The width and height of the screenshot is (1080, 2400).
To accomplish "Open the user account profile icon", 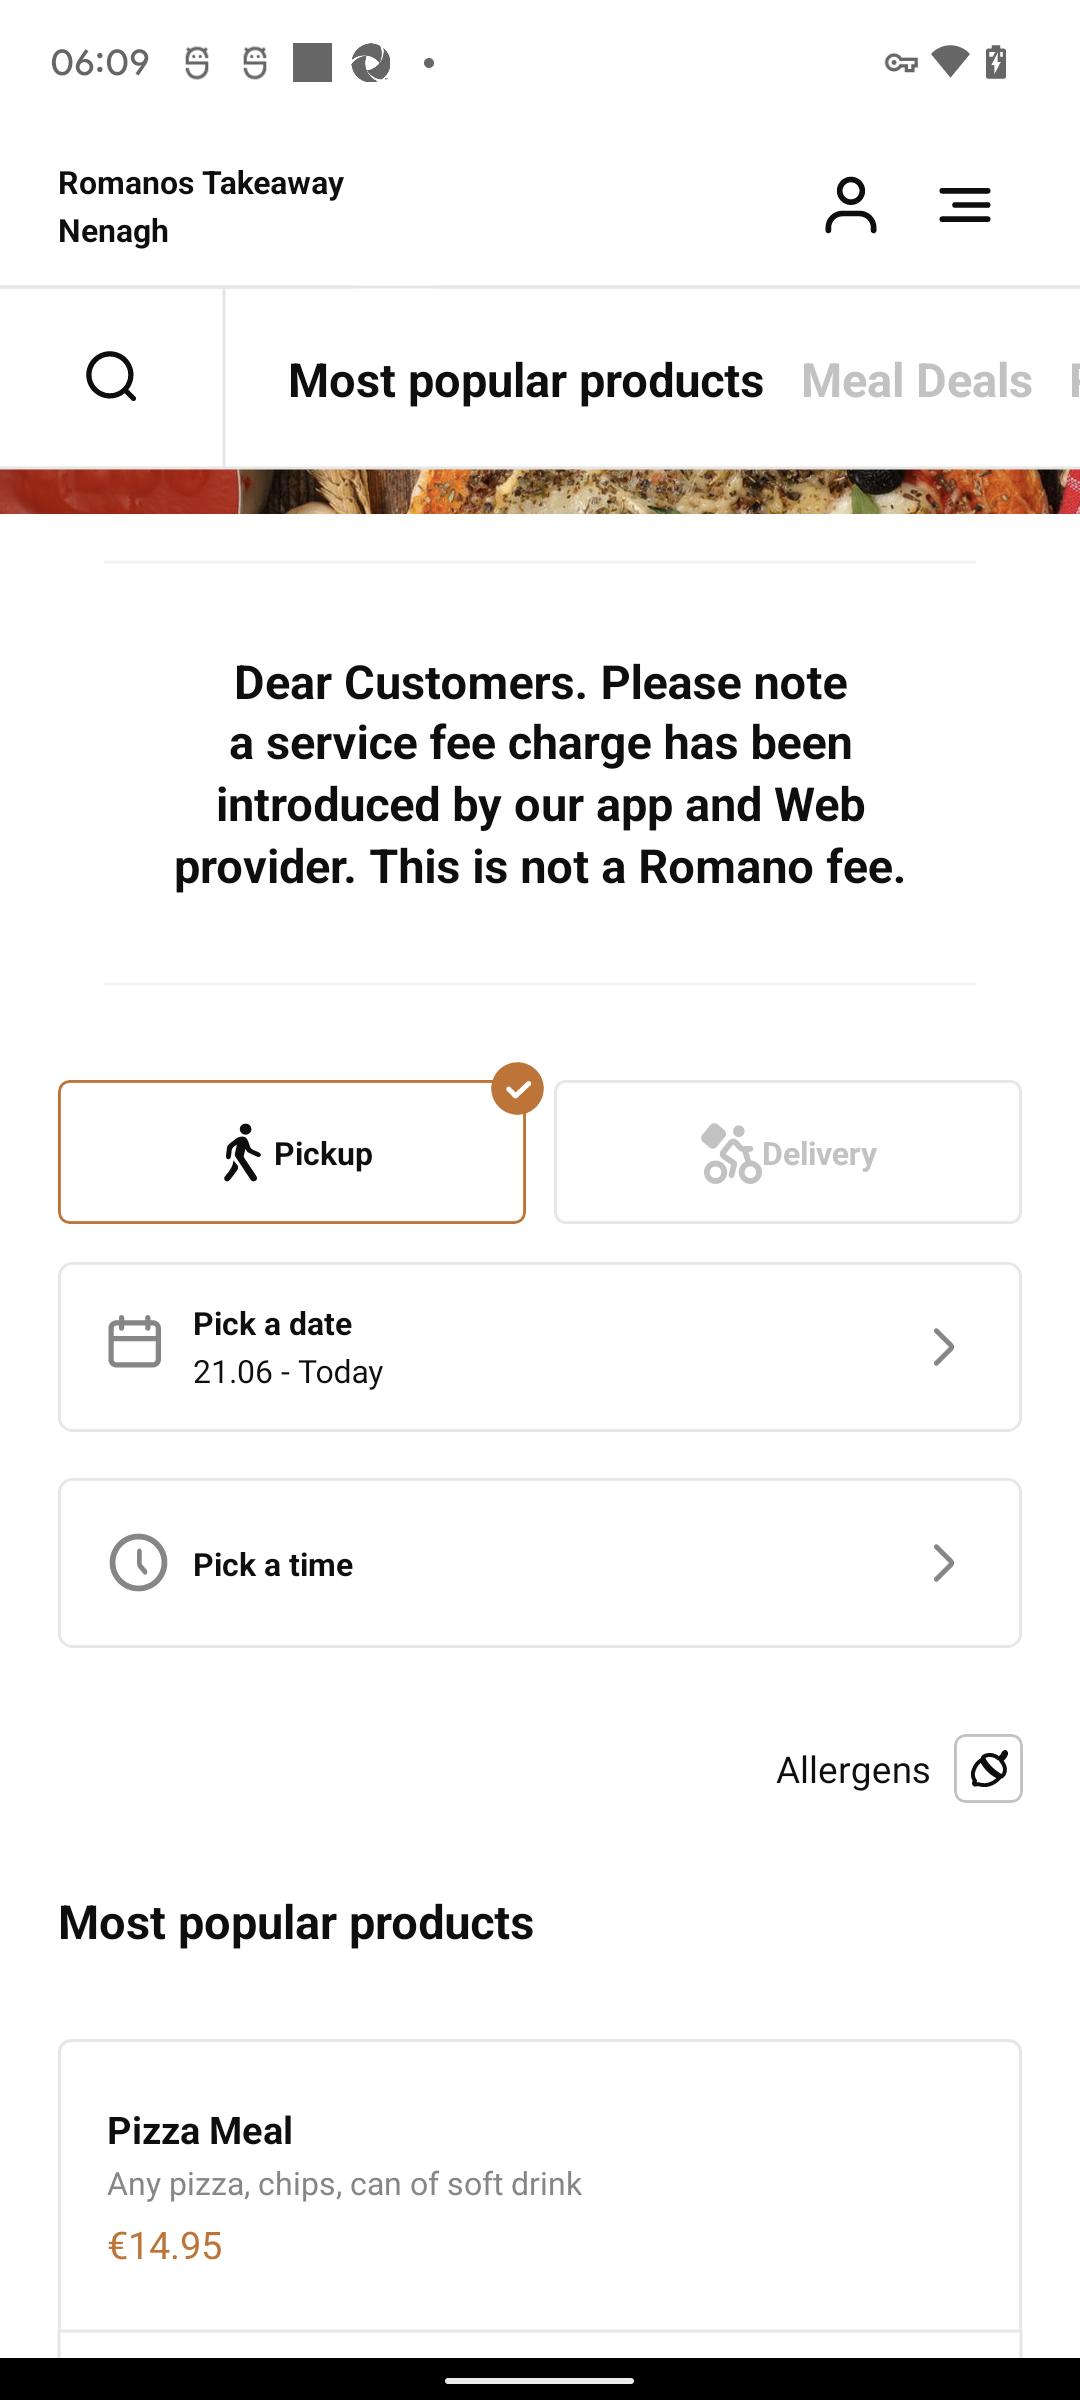I will [x=850, y=206].
